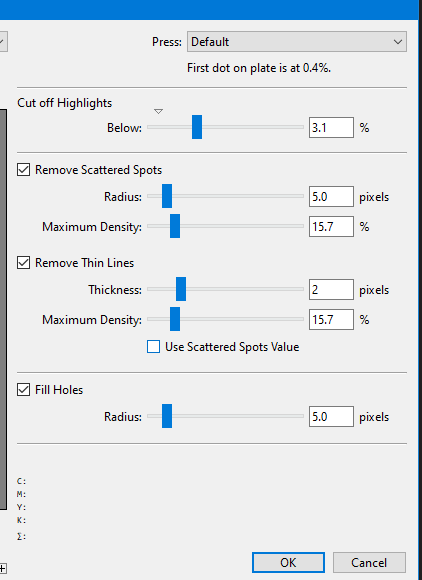Disable the Fill Holes checkbox
The image size is (422, 580).
click(24, 390)
